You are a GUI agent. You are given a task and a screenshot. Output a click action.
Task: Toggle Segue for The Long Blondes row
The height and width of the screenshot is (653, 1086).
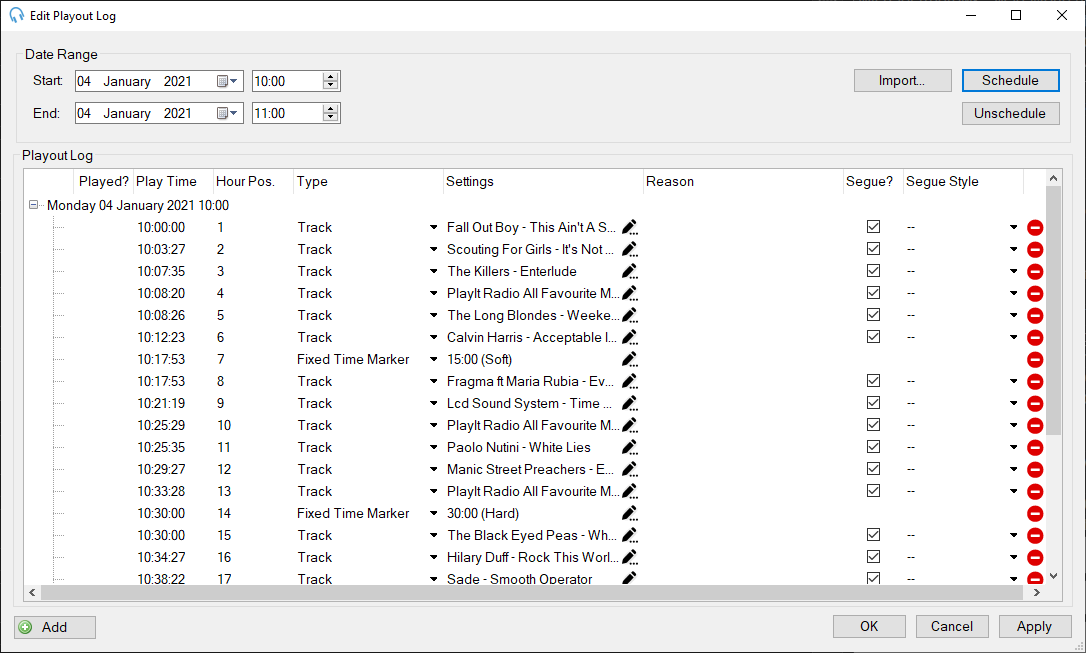873,314
